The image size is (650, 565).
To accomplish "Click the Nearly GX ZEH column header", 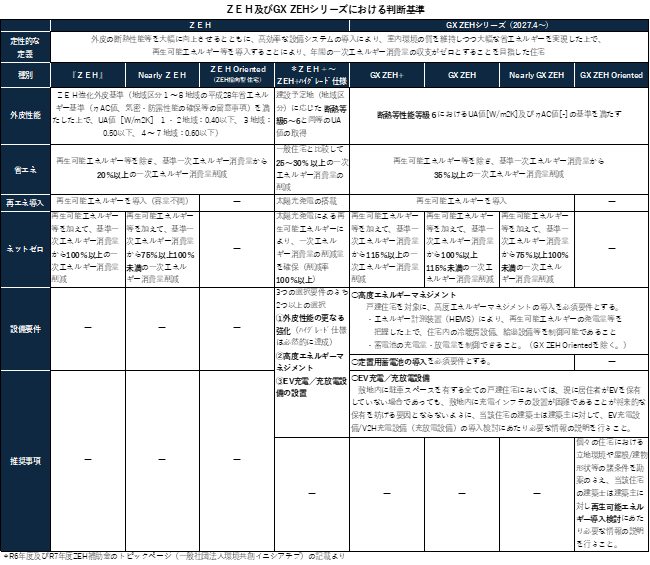I will [x=536, y=75].
